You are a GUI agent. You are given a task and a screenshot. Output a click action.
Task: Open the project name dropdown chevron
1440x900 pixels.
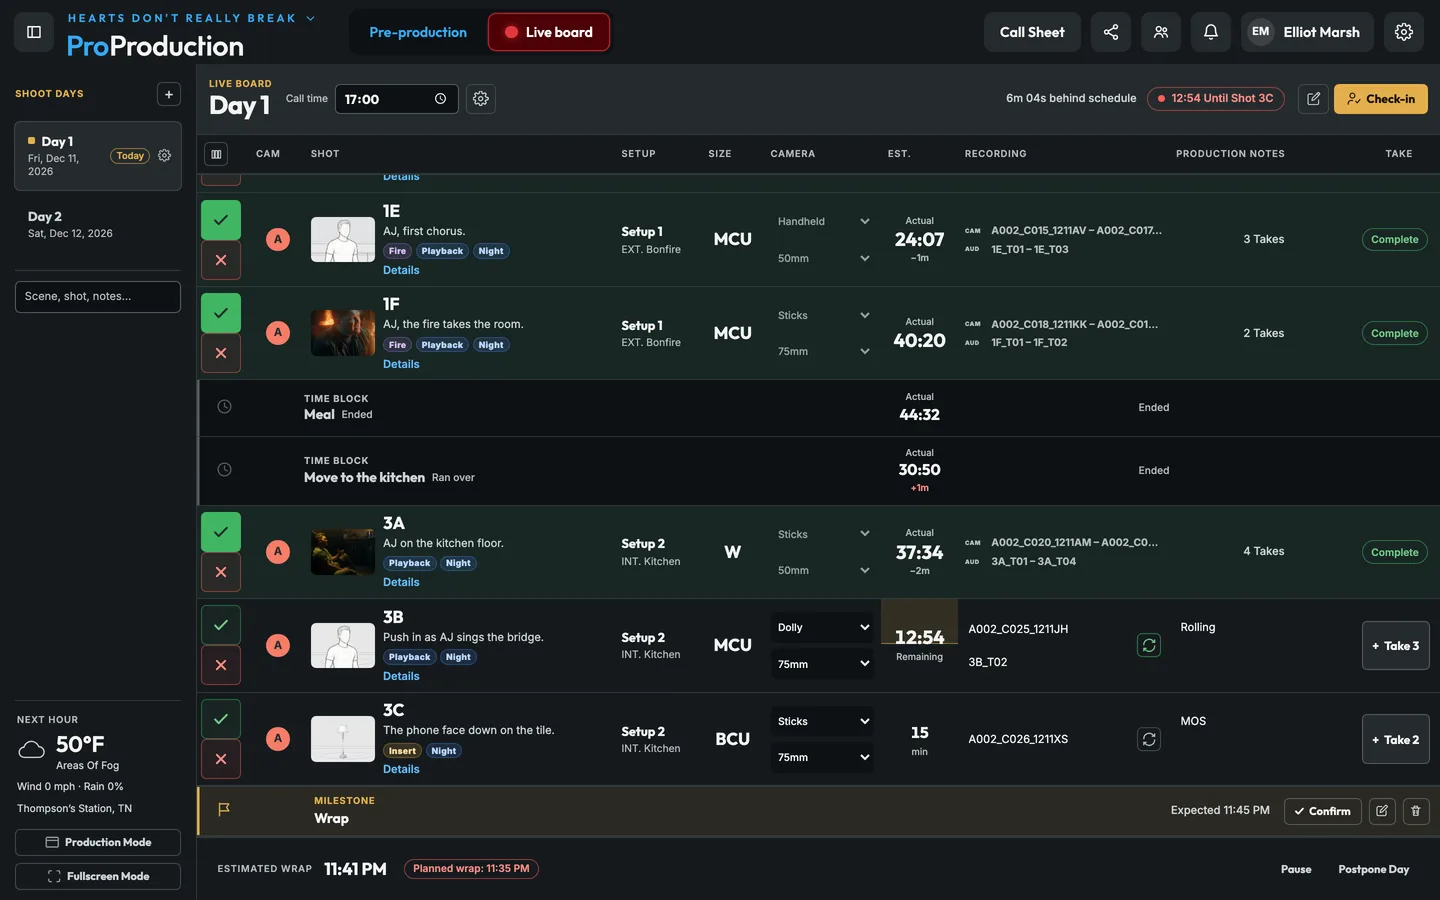point(310,18)
